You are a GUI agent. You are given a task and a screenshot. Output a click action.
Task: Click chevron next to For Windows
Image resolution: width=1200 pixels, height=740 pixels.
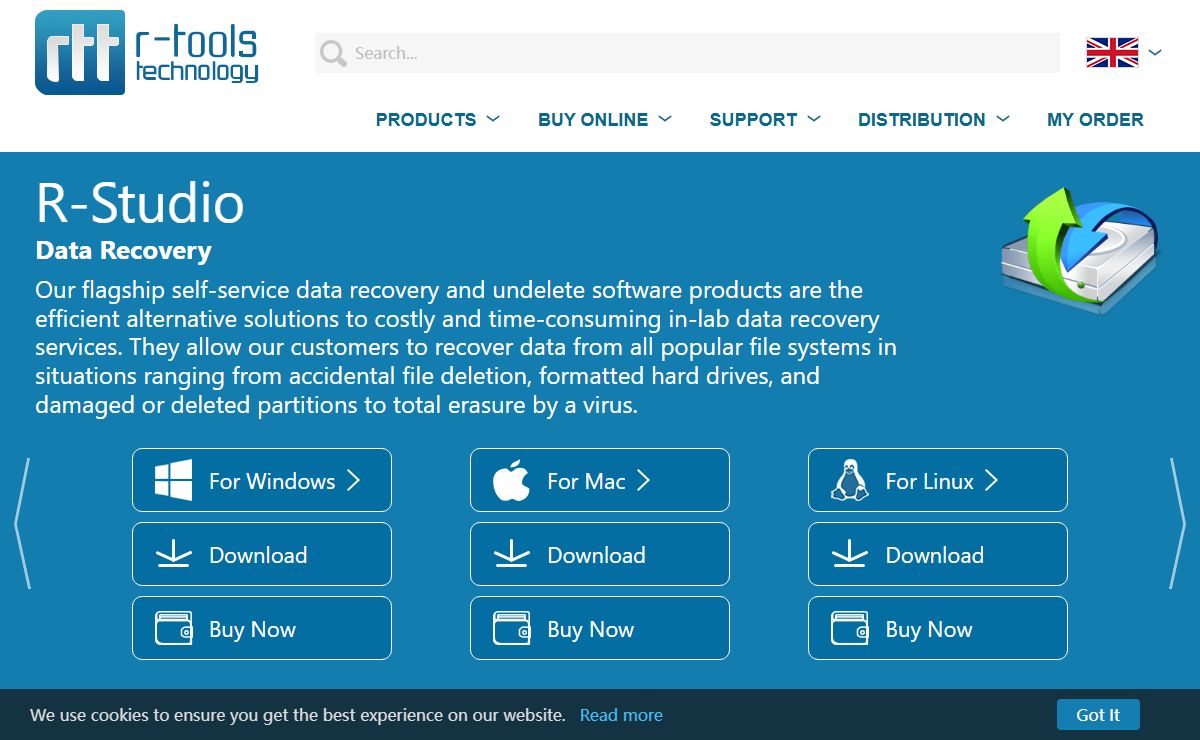point(353,481)
